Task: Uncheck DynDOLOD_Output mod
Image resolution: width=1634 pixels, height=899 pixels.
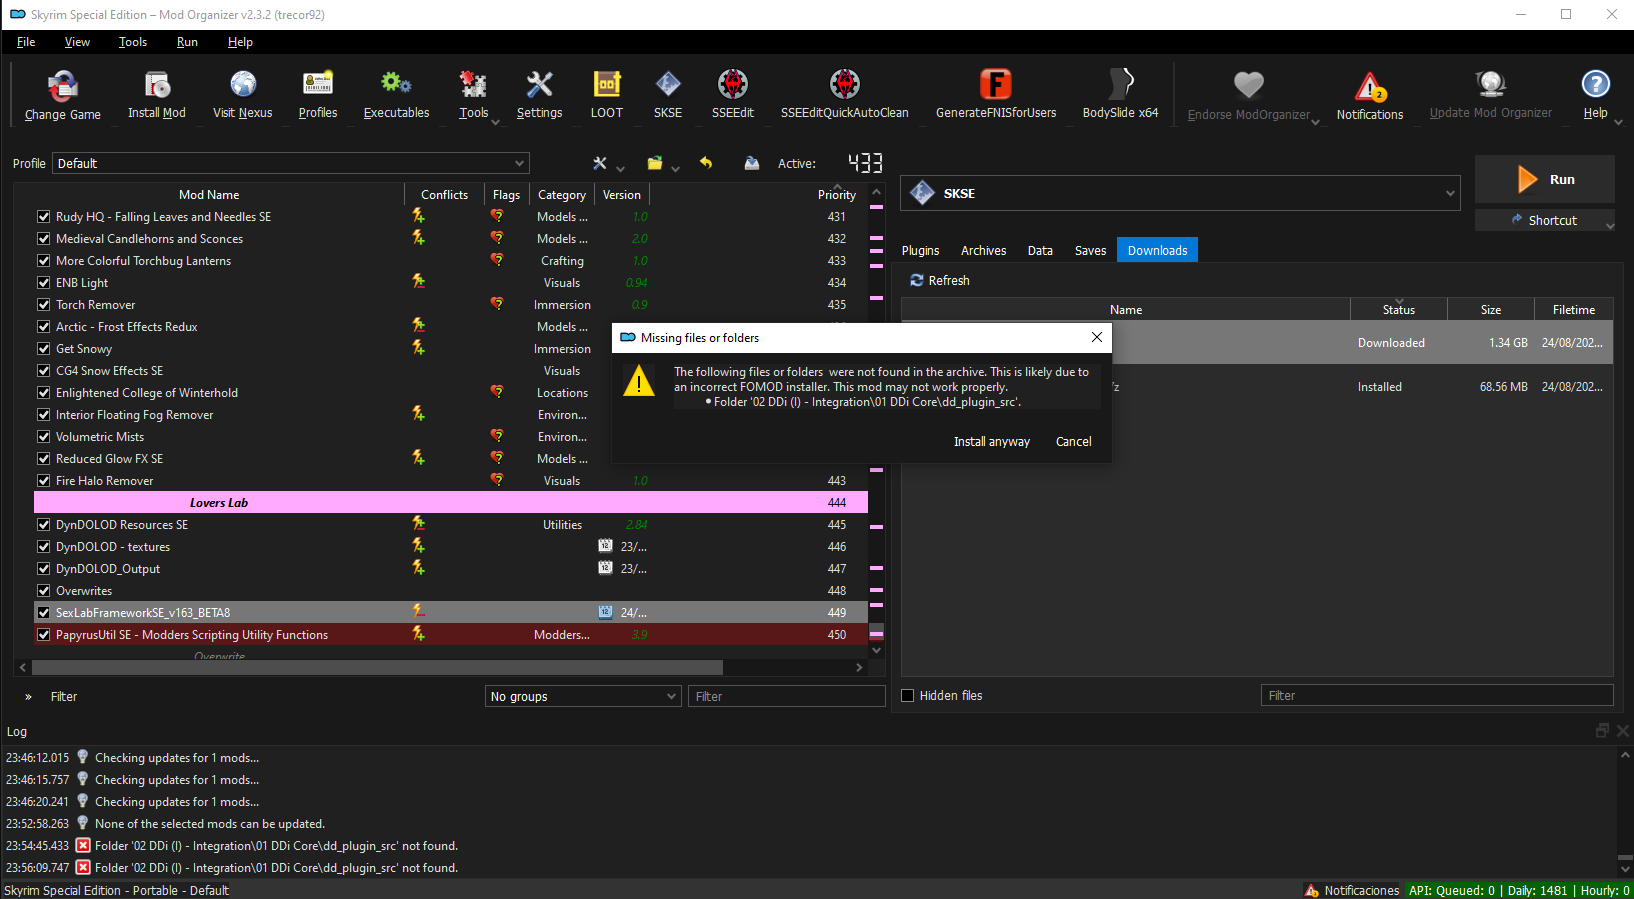Action: tap(44, 568)
